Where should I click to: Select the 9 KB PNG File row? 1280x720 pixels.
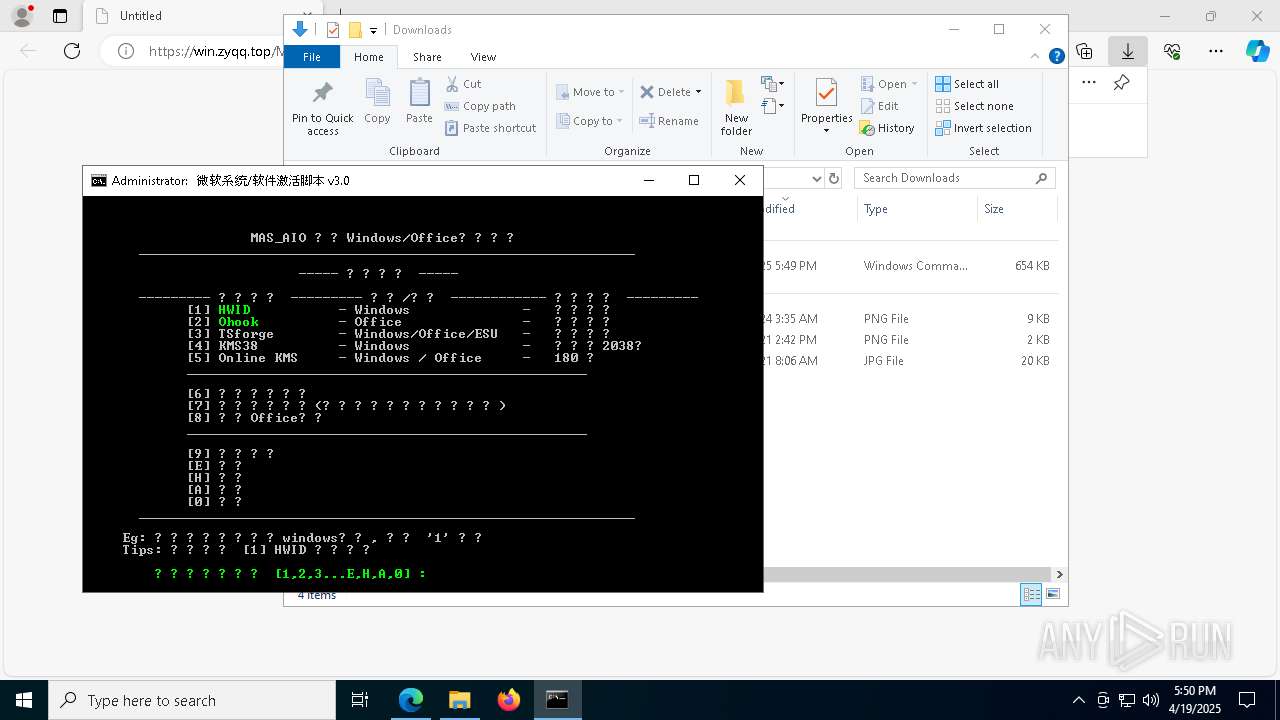point(910,319)
